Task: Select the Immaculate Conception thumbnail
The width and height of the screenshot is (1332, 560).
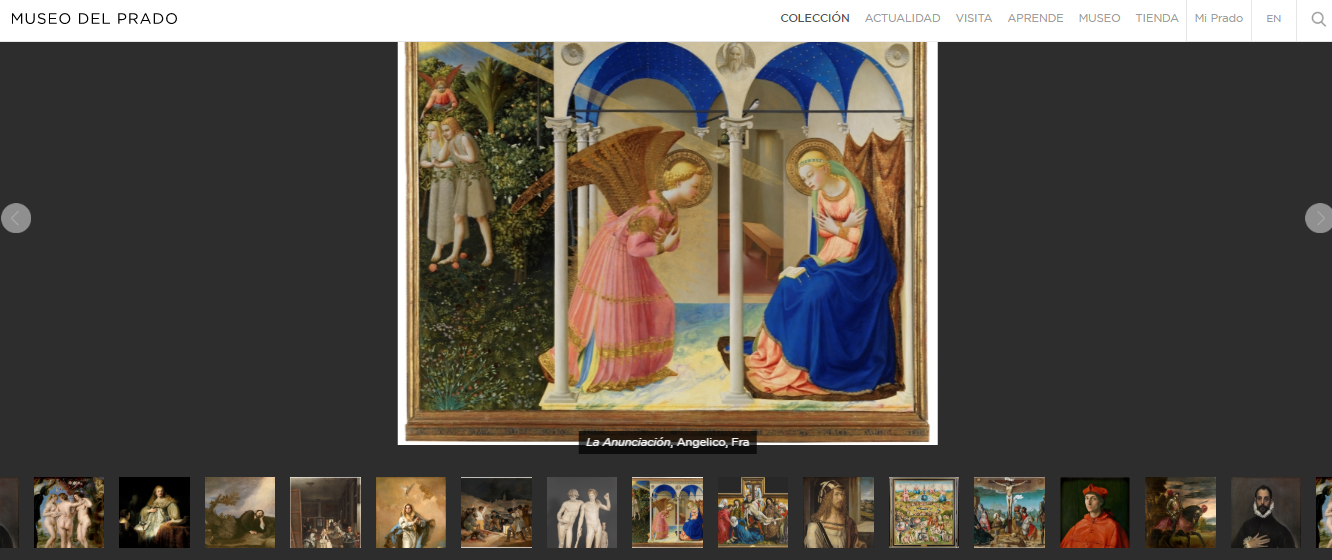Action: click(x=411, y=512)
